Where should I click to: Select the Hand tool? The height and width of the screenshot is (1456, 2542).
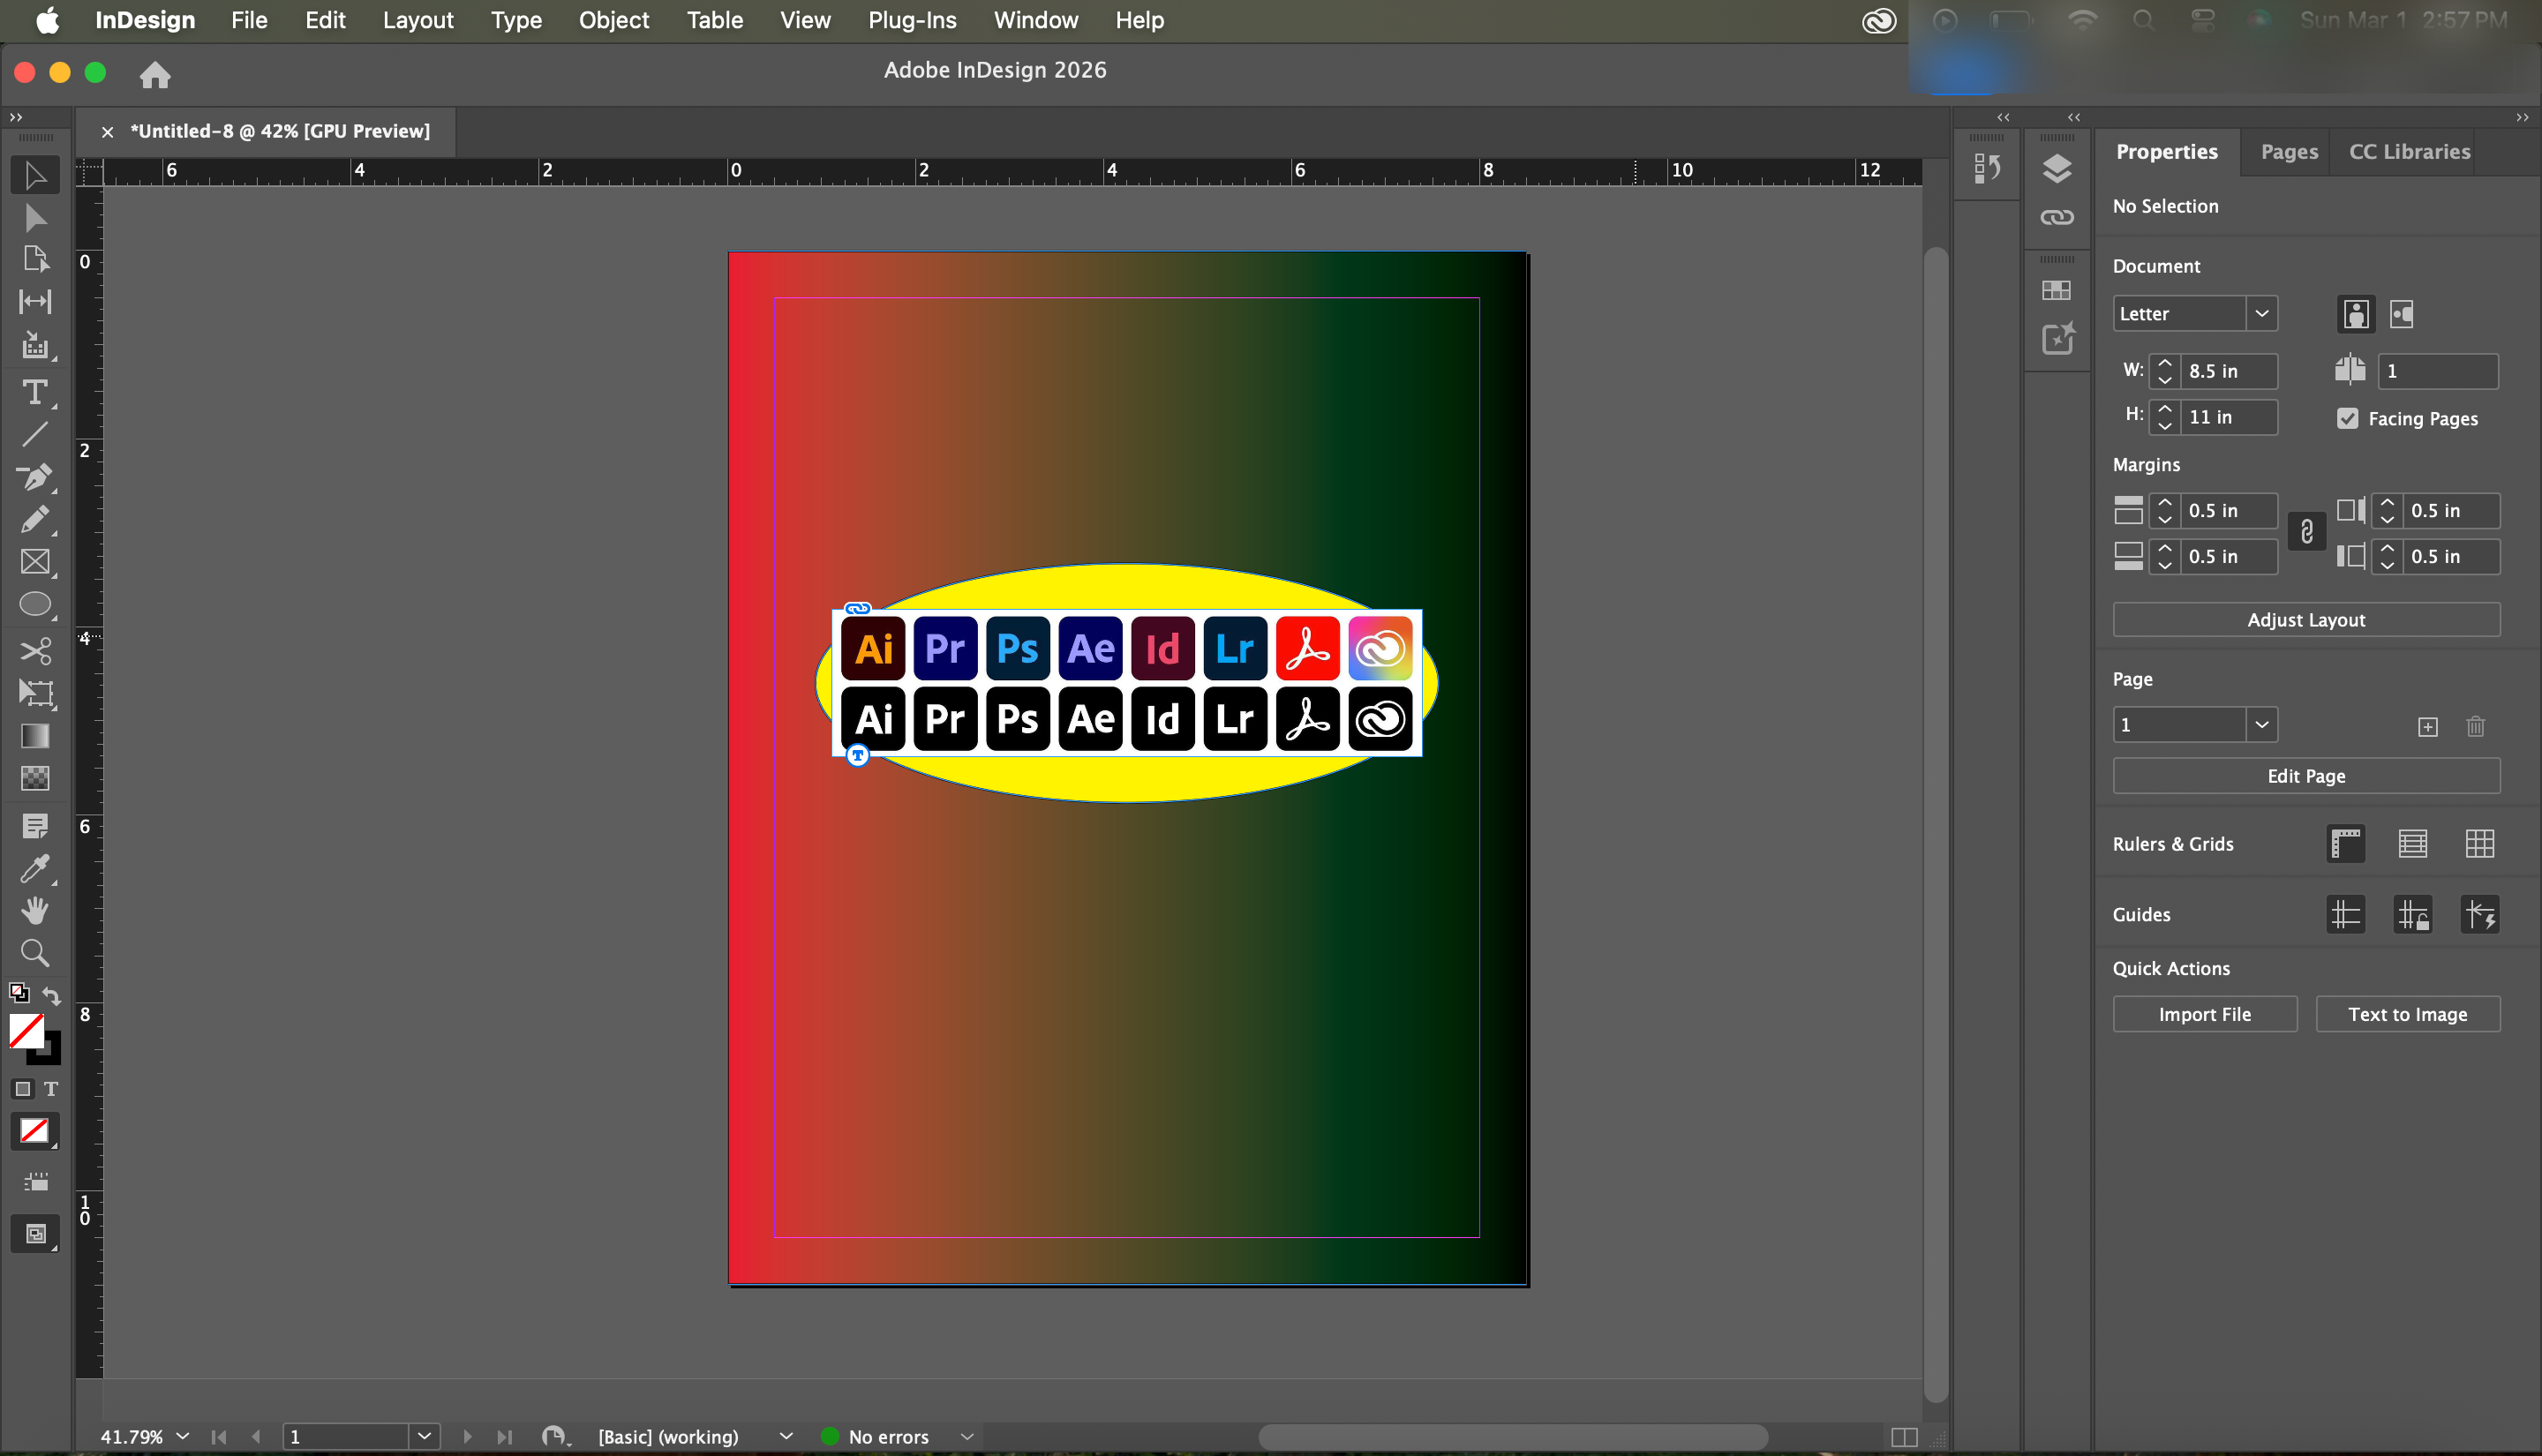pyautogui.click(x=35, y=910)
